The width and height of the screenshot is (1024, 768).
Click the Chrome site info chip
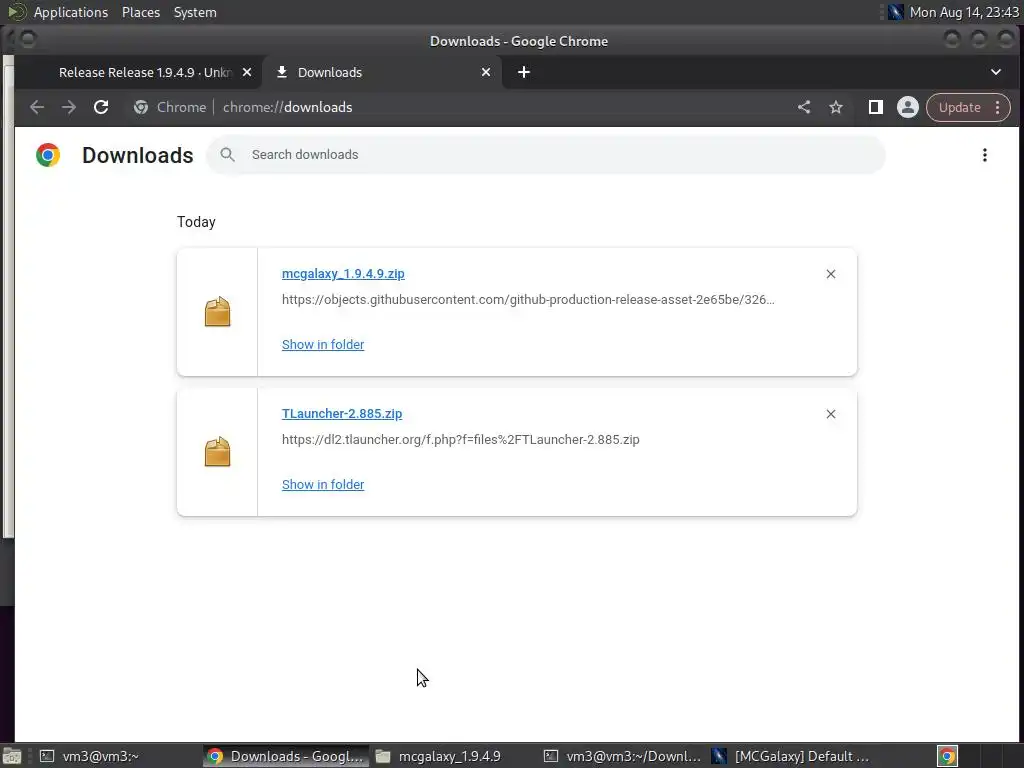170,107
